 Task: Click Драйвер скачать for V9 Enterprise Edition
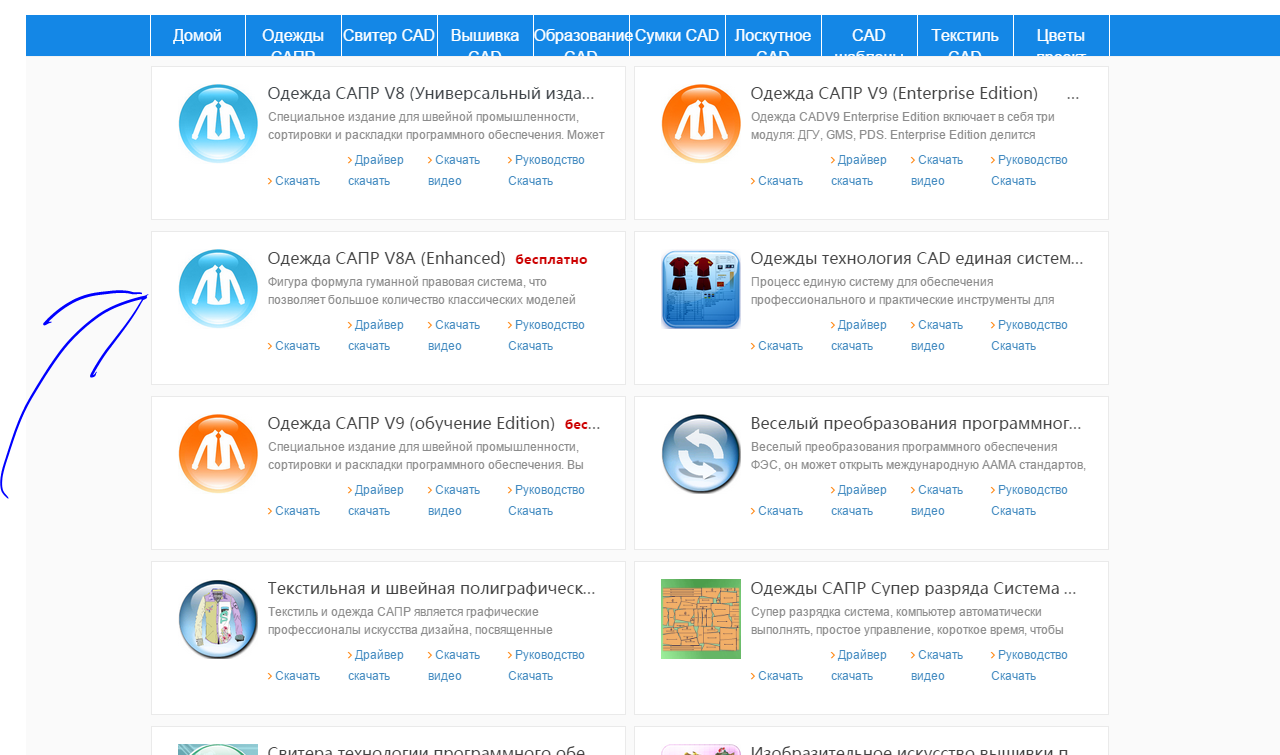859,170
